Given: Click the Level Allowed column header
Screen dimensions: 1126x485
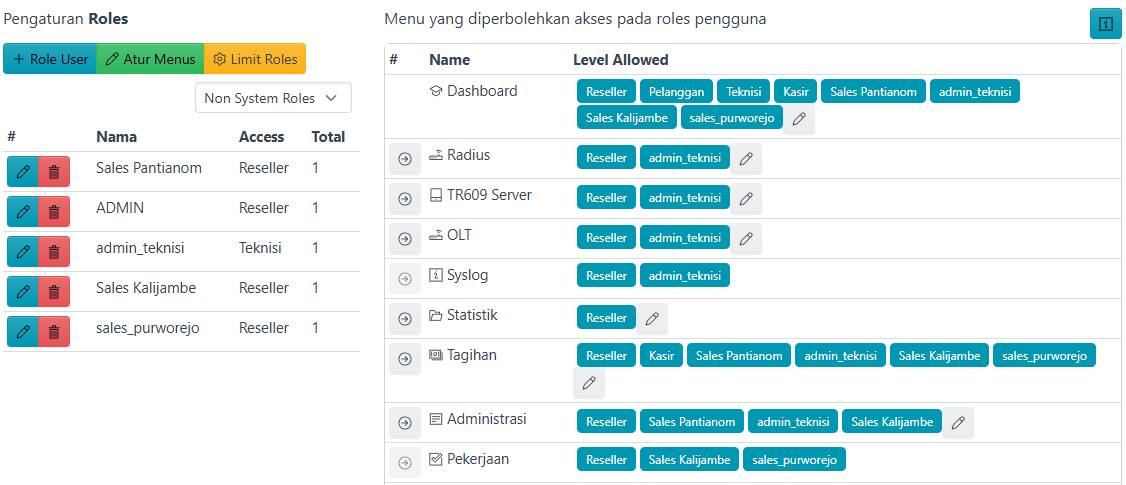Looking at the screenshot, I should [620, 60].
